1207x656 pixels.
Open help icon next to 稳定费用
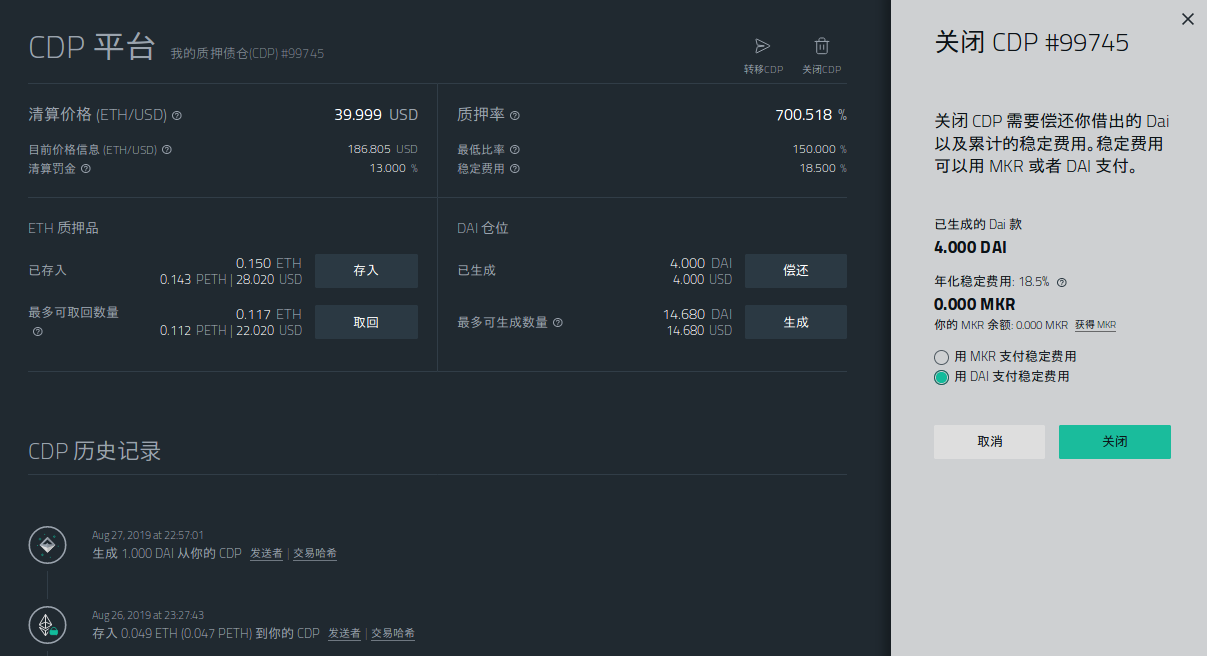(x=515, y=169)
